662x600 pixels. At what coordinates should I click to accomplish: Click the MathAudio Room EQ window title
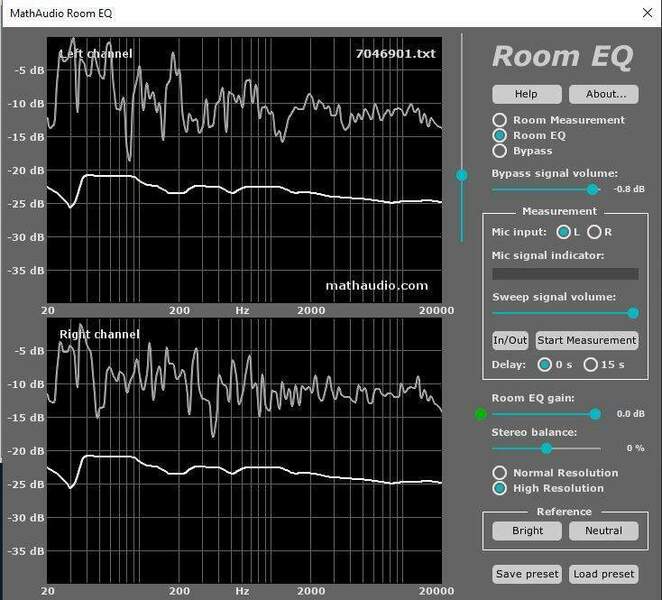(61, 13)
